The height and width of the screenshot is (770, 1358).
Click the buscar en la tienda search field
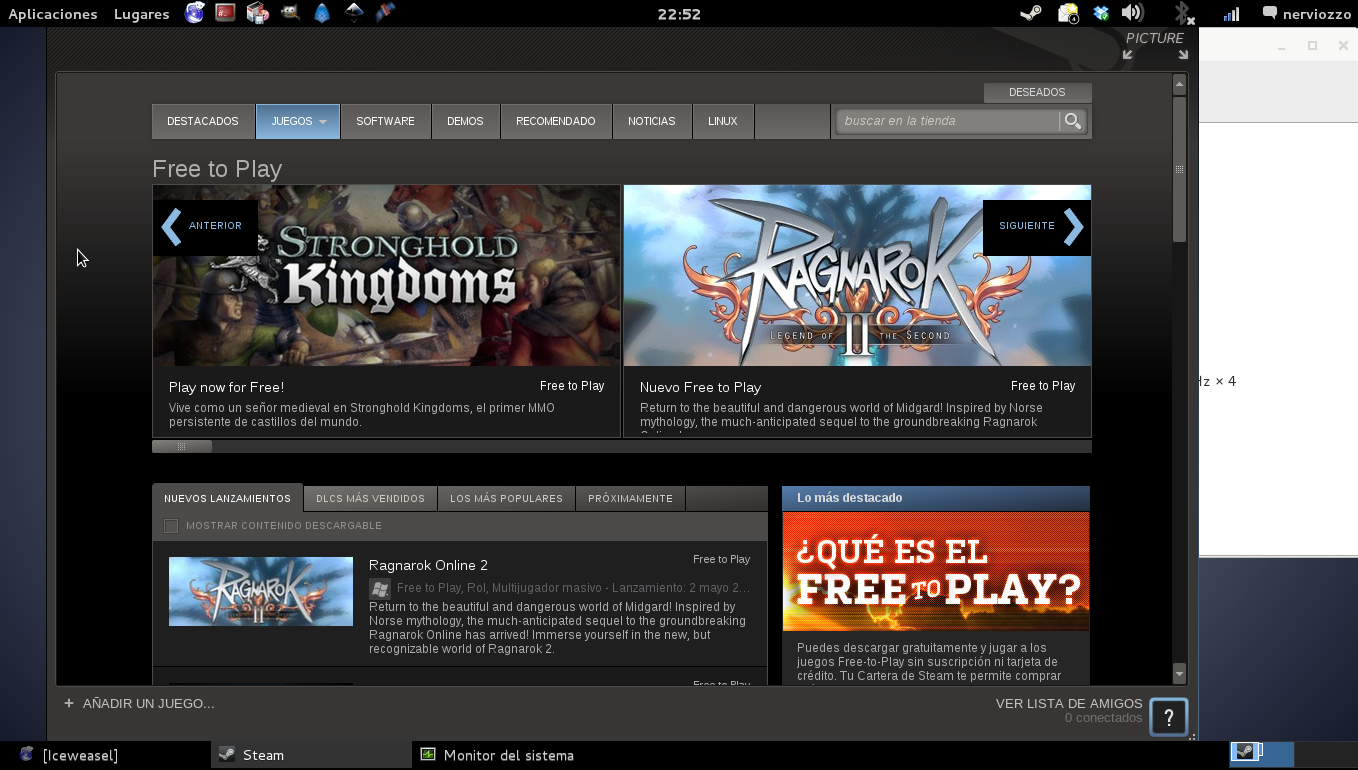tap(945, 120)
